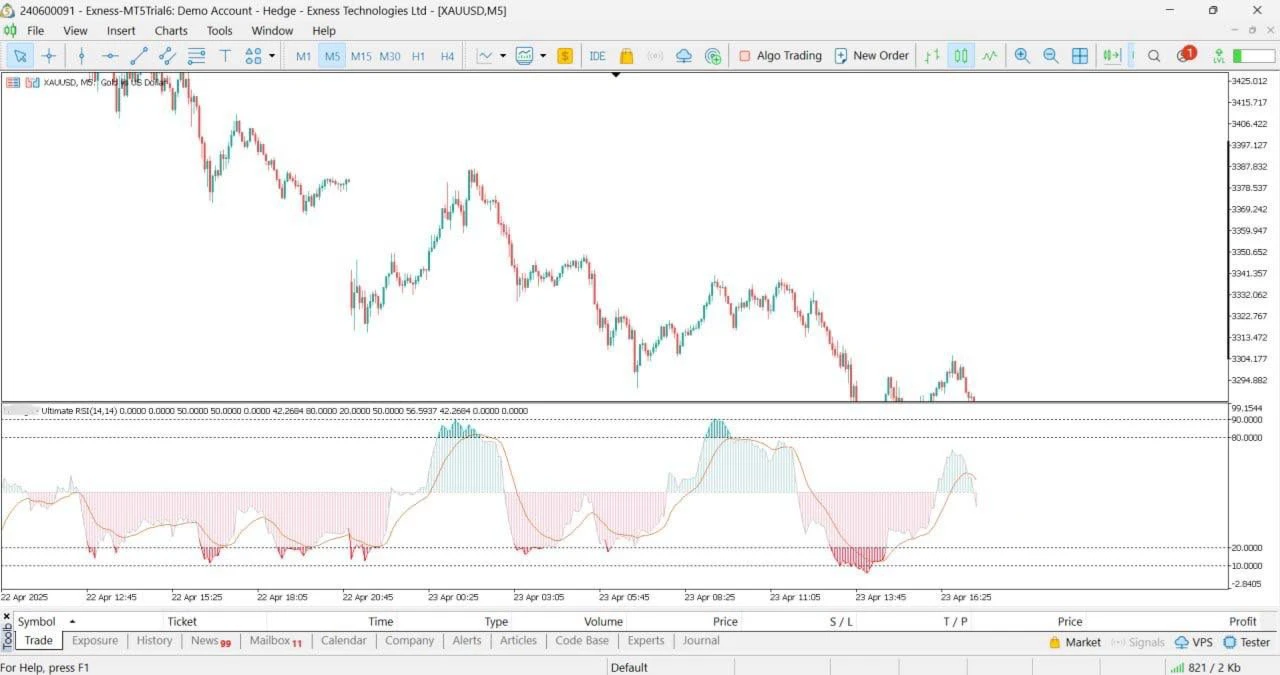Activate the crosshair tool

(x=48, y=56)
